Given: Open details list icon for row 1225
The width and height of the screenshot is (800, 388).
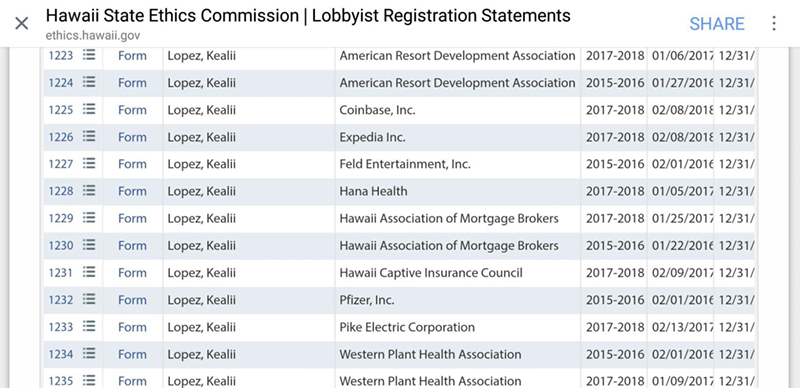Looking at the screenshot, I should [x=89, y=109].
